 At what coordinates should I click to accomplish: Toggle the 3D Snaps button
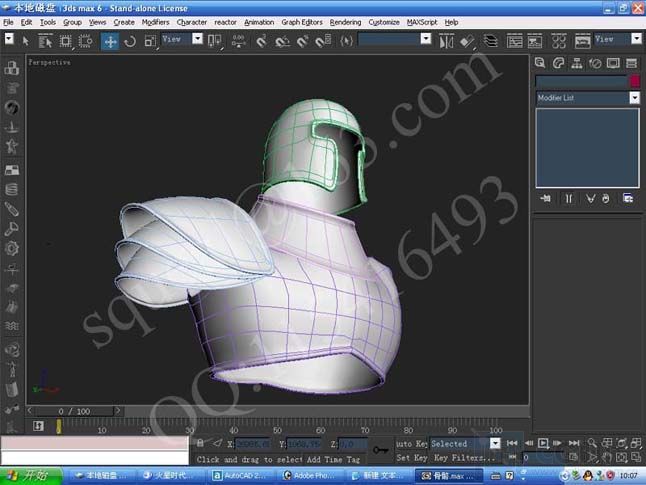pyautogui.click(x=261, y=41)
